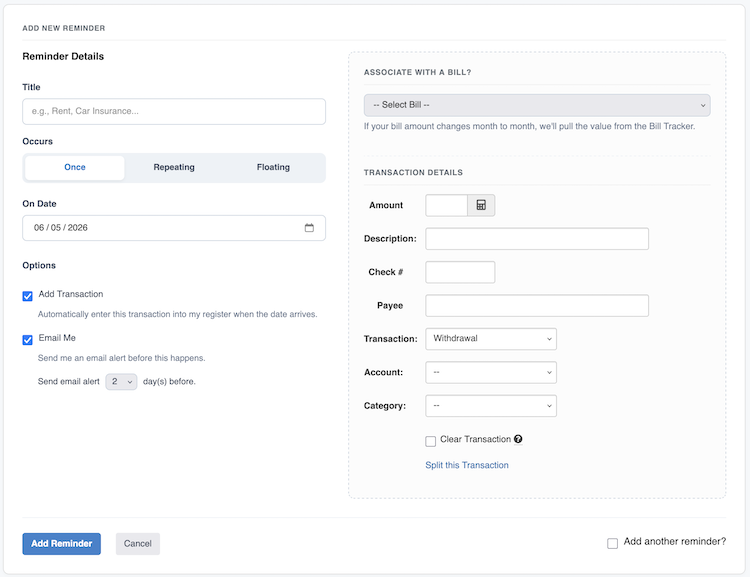This screenshot has height=577, width=750.
Task: Click the Add another reminder? label
Action: click(674, 542)
